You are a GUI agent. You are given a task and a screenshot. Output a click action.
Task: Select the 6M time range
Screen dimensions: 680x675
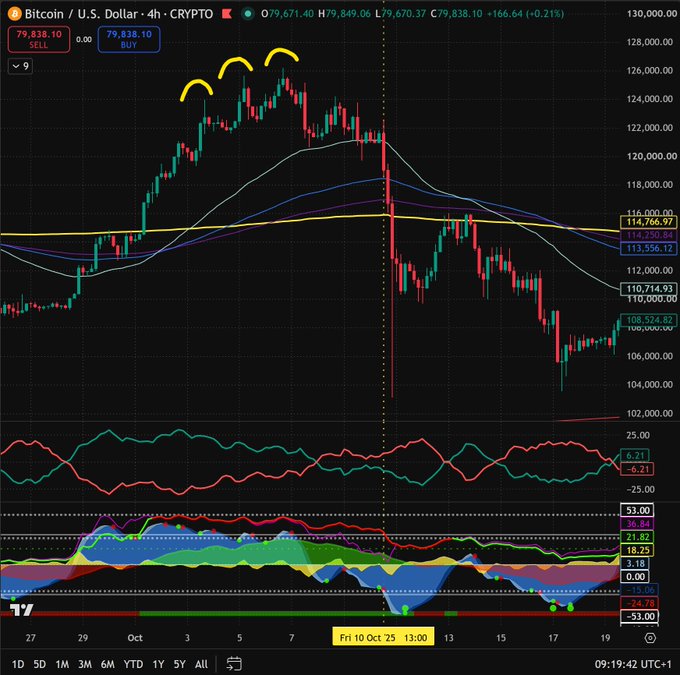tap(108, 664)
